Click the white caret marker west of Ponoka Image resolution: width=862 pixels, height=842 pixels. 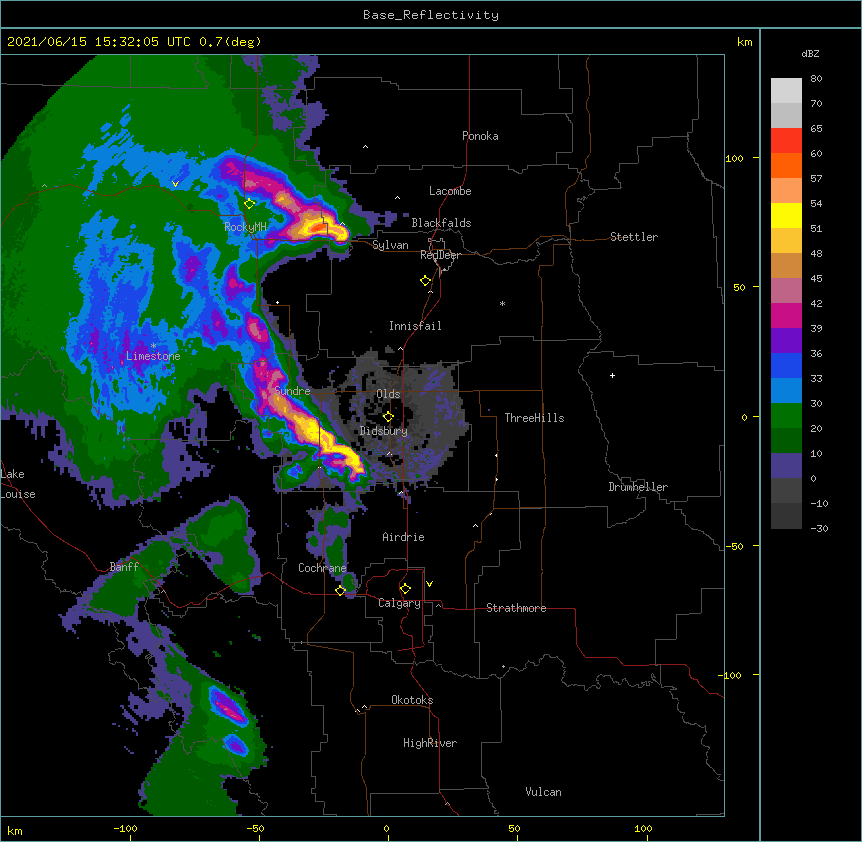coord(366,147)
